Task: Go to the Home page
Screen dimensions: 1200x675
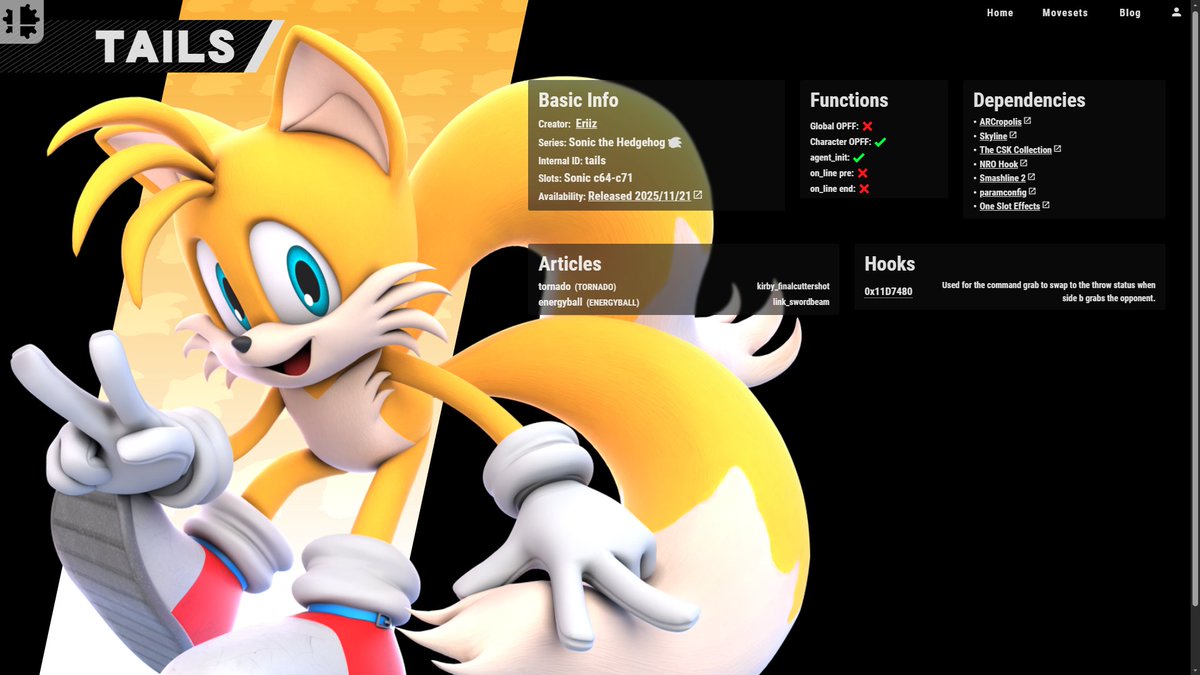Action: [1000, 13]
